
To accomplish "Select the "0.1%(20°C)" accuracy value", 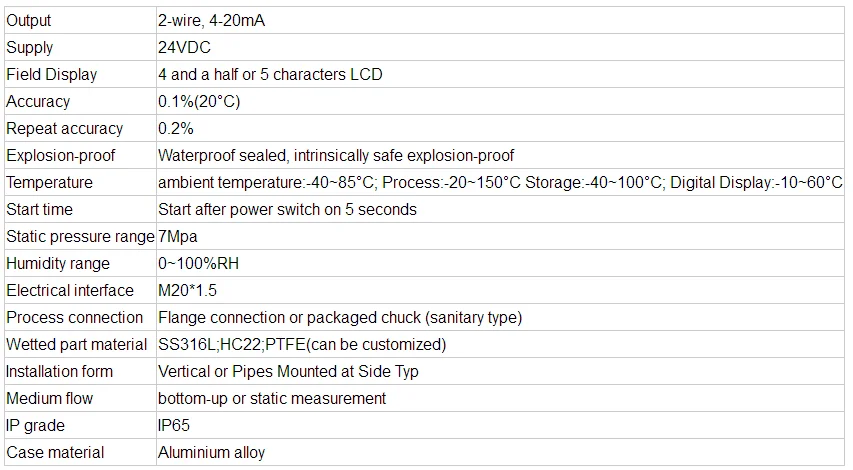I will 199,101.
